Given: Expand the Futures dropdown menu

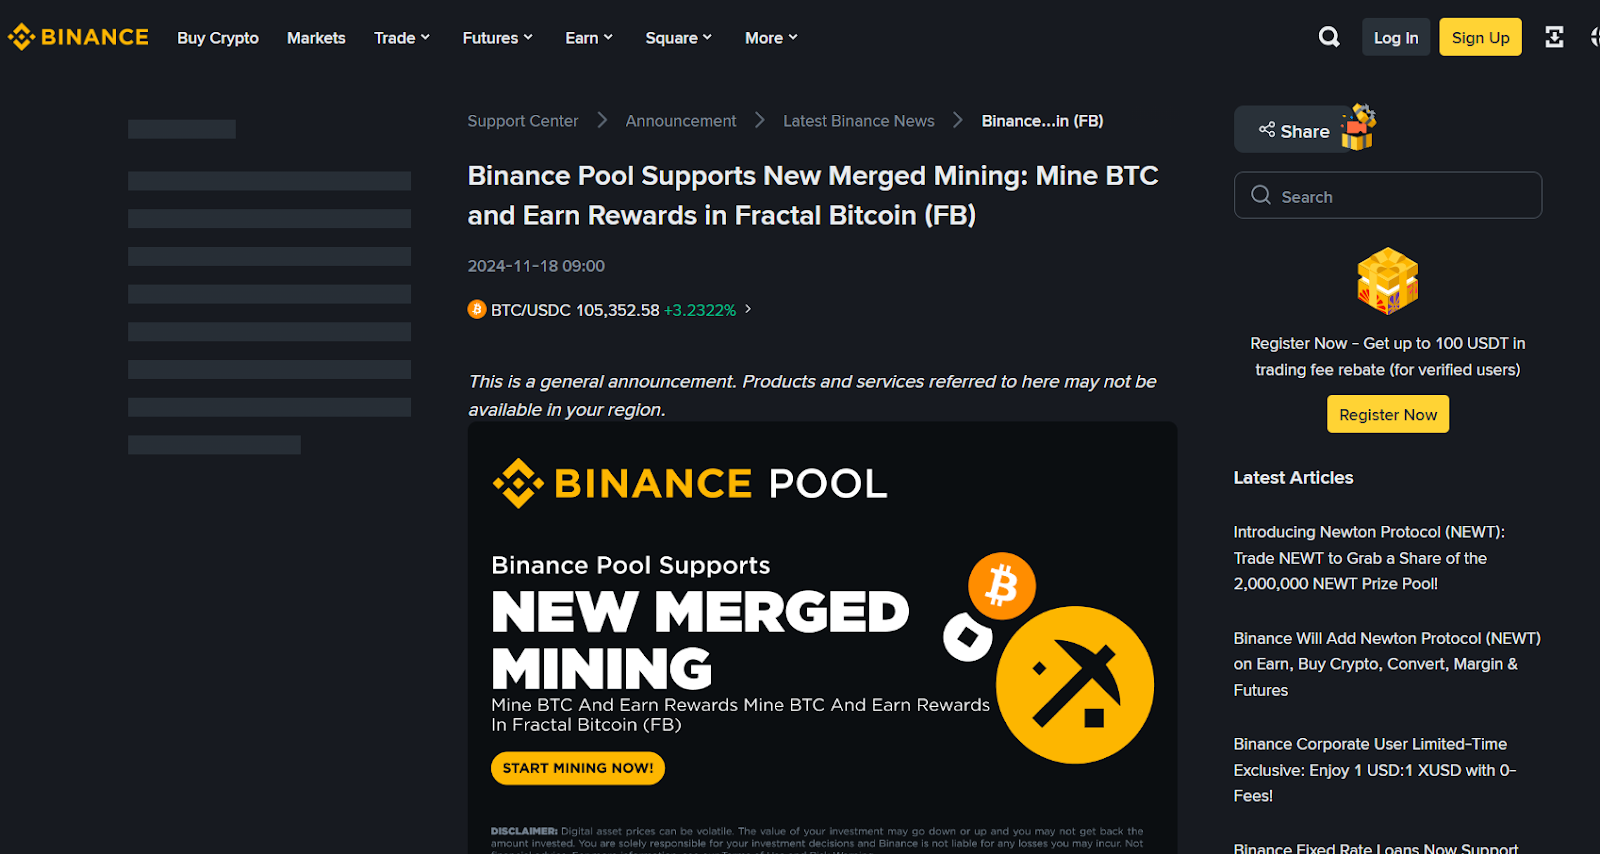Looking at the screenshot, I should pos(497,38).
